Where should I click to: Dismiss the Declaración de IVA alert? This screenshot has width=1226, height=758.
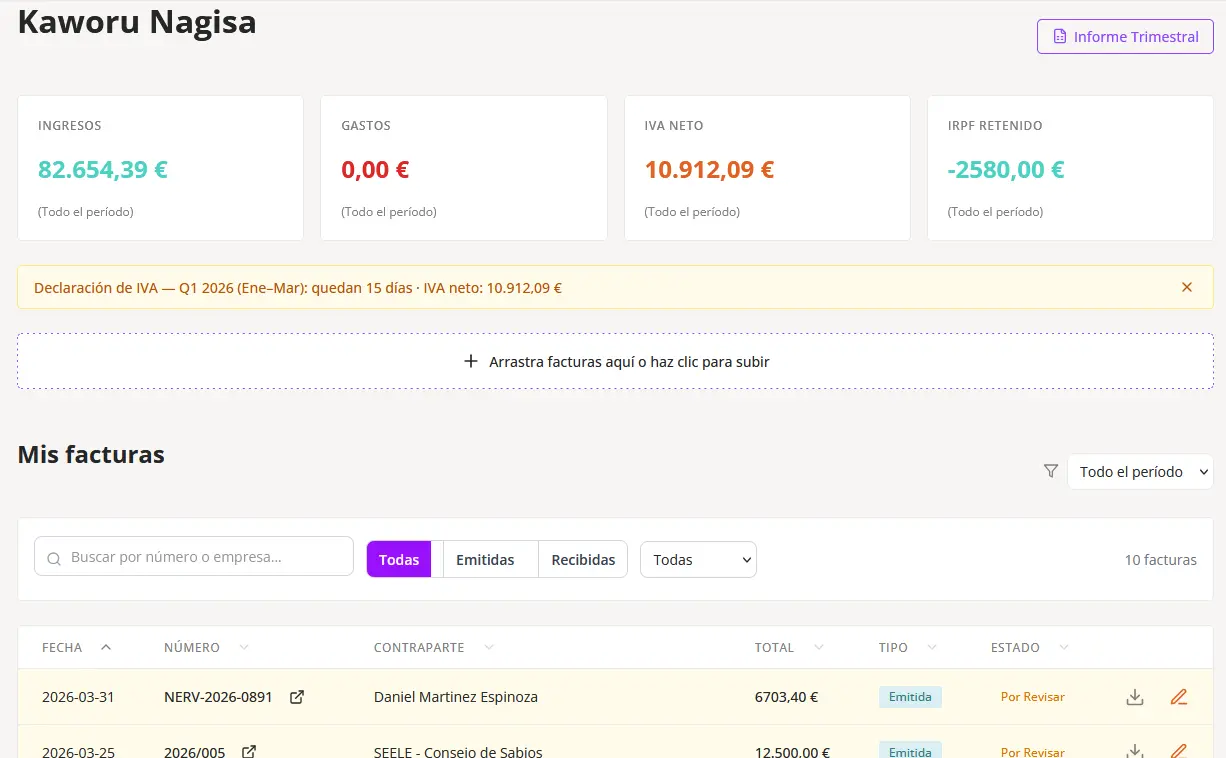tap(1187, 287)
